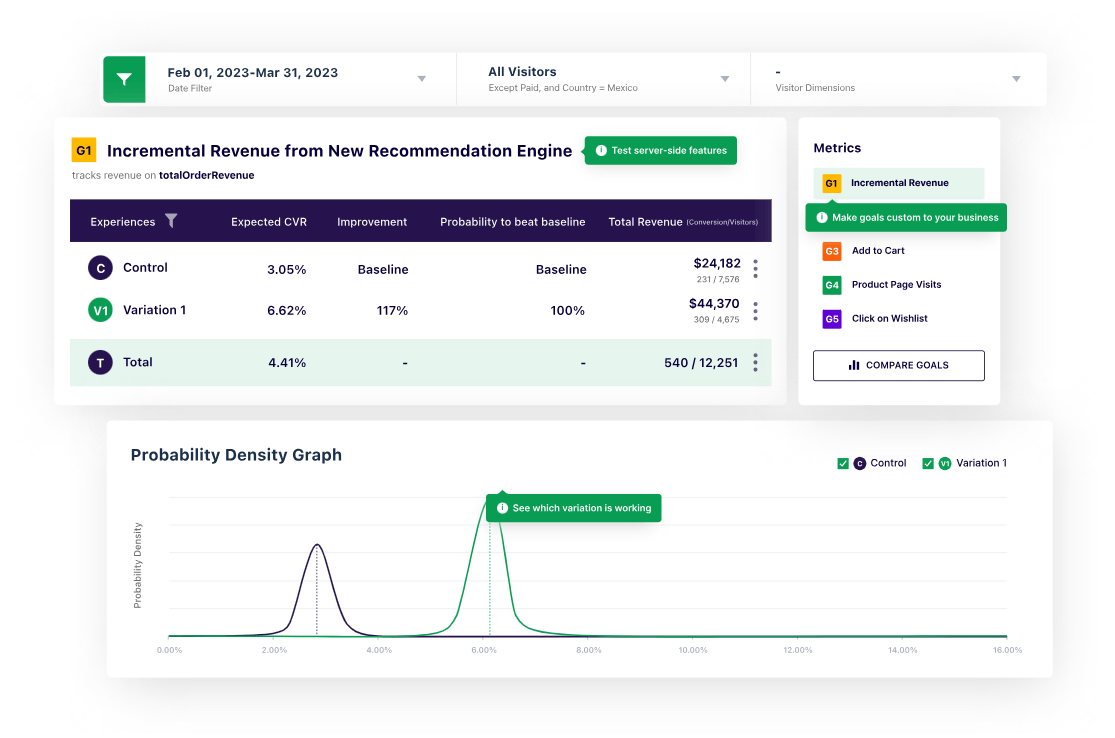Open the three-dot menu for Variation 1 row
The height and width of the screenshot is (738, 1115).
click(x=755, y=311)
